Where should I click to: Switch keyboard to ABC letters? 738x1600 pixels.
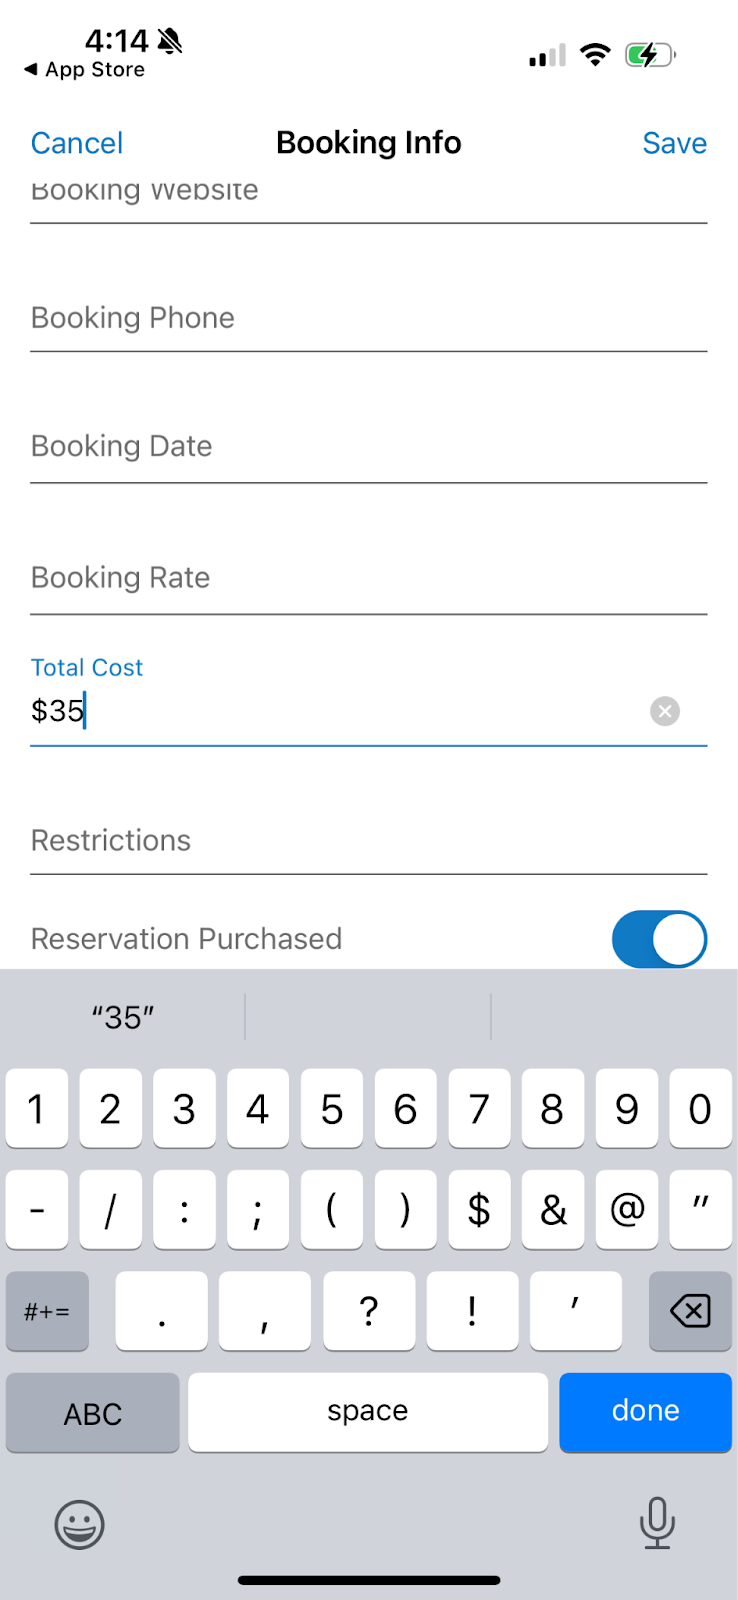(x=93, y=1412)
